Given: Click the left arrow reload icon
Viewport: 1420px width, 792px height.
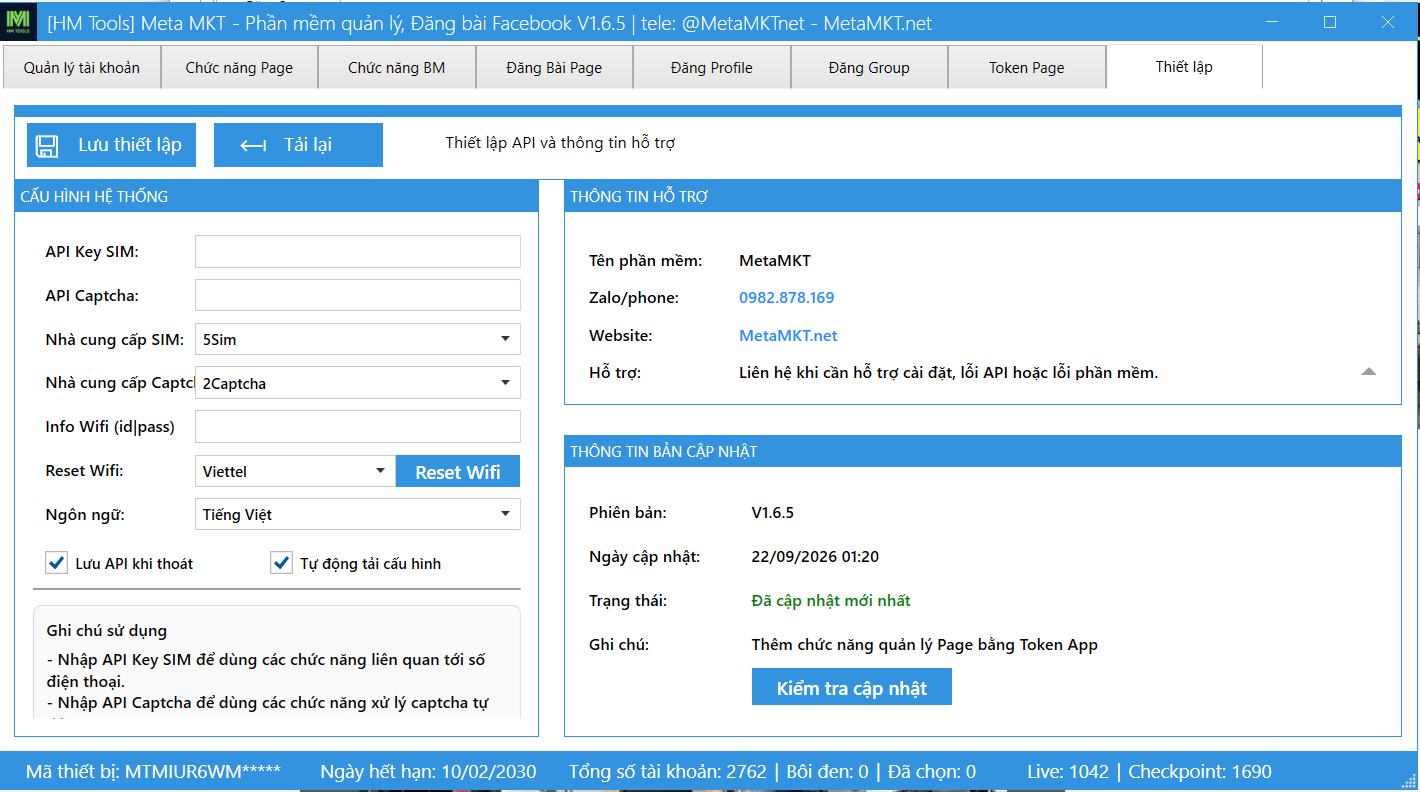Looking at the screenshot, I should (x=253, y=146).
